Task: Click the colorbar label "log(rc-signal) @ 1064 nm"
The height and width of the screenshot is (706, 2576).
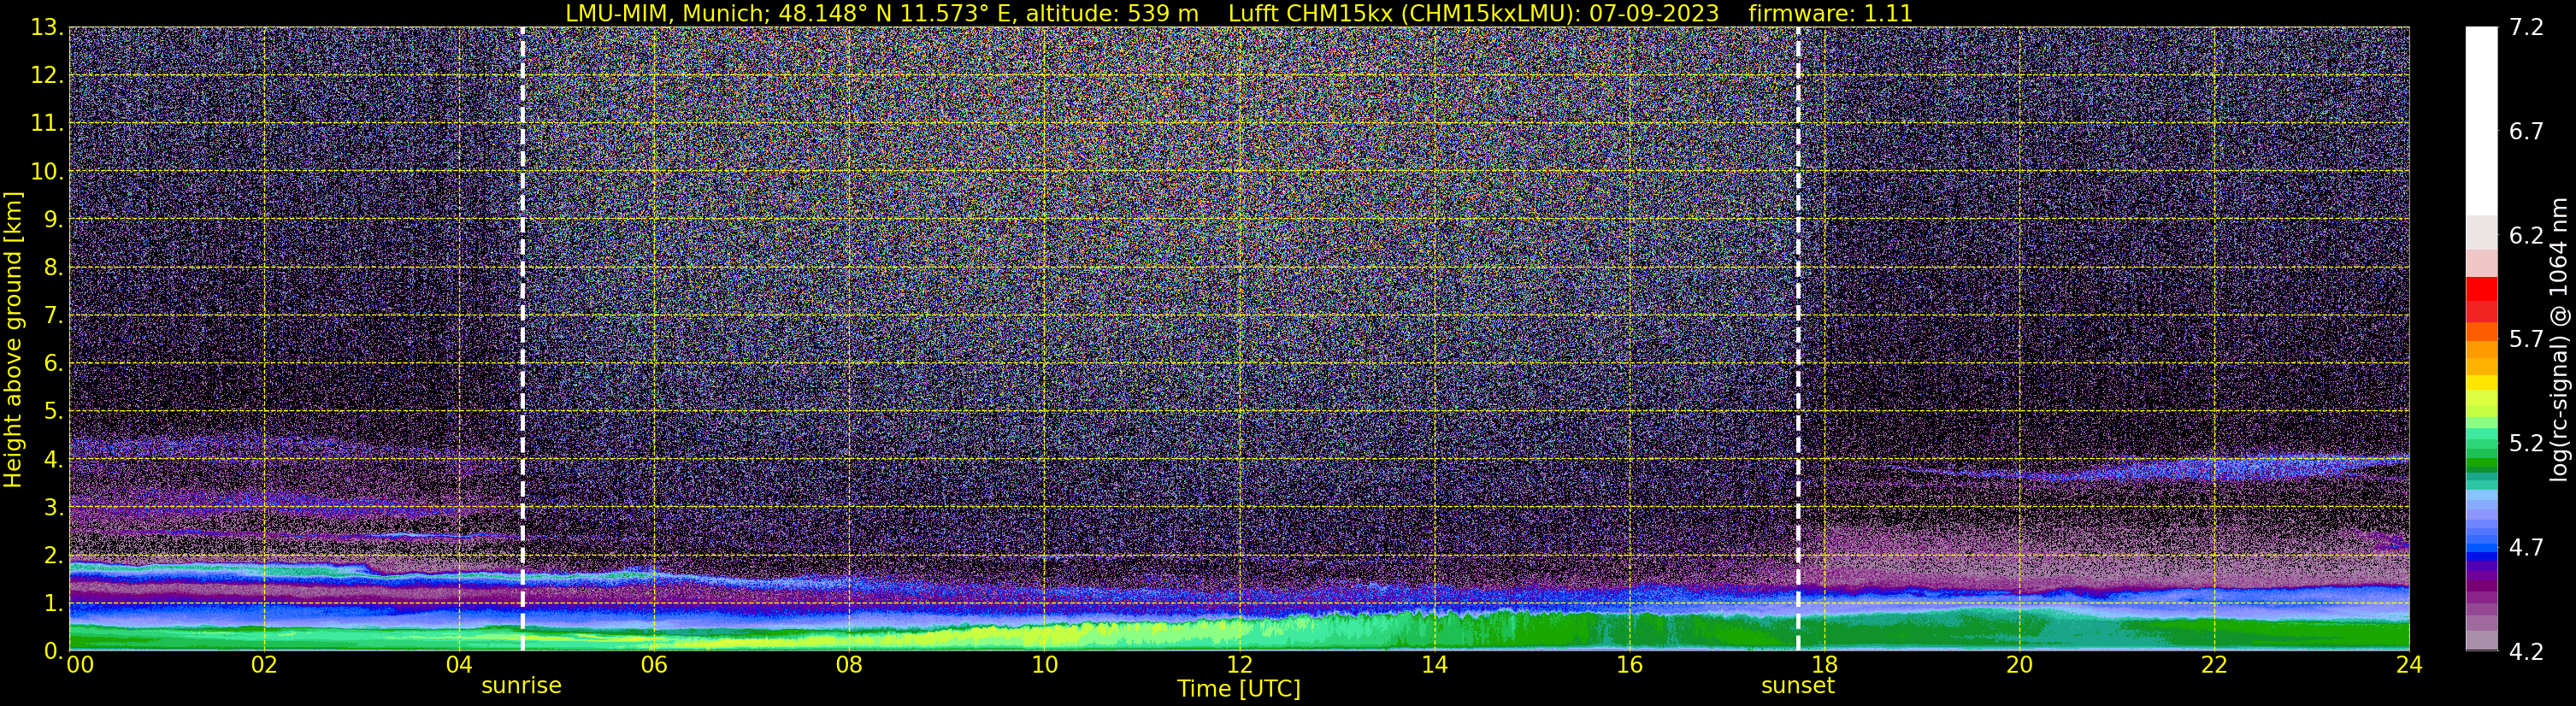Action: 2559,339
